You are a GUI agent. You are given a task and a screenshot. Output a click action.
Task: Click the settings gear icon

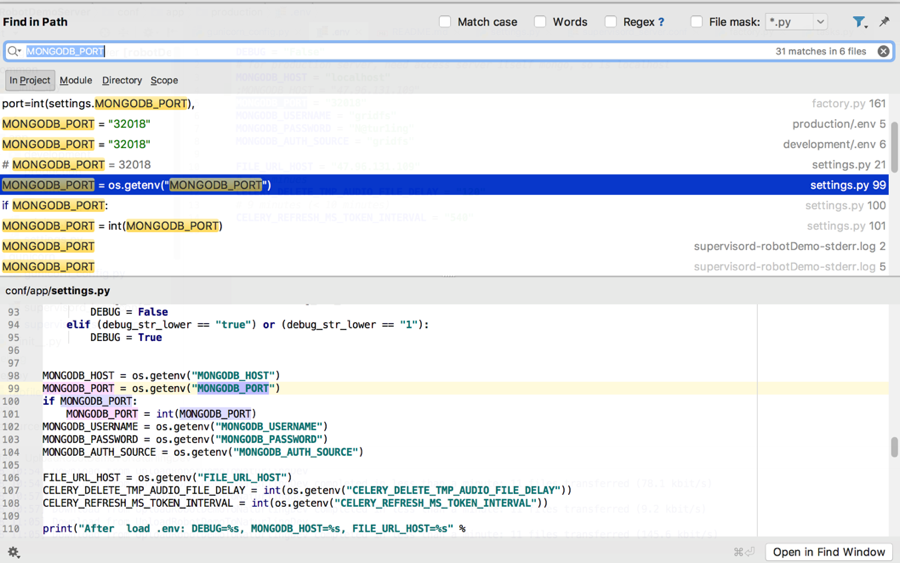[14, 552]
